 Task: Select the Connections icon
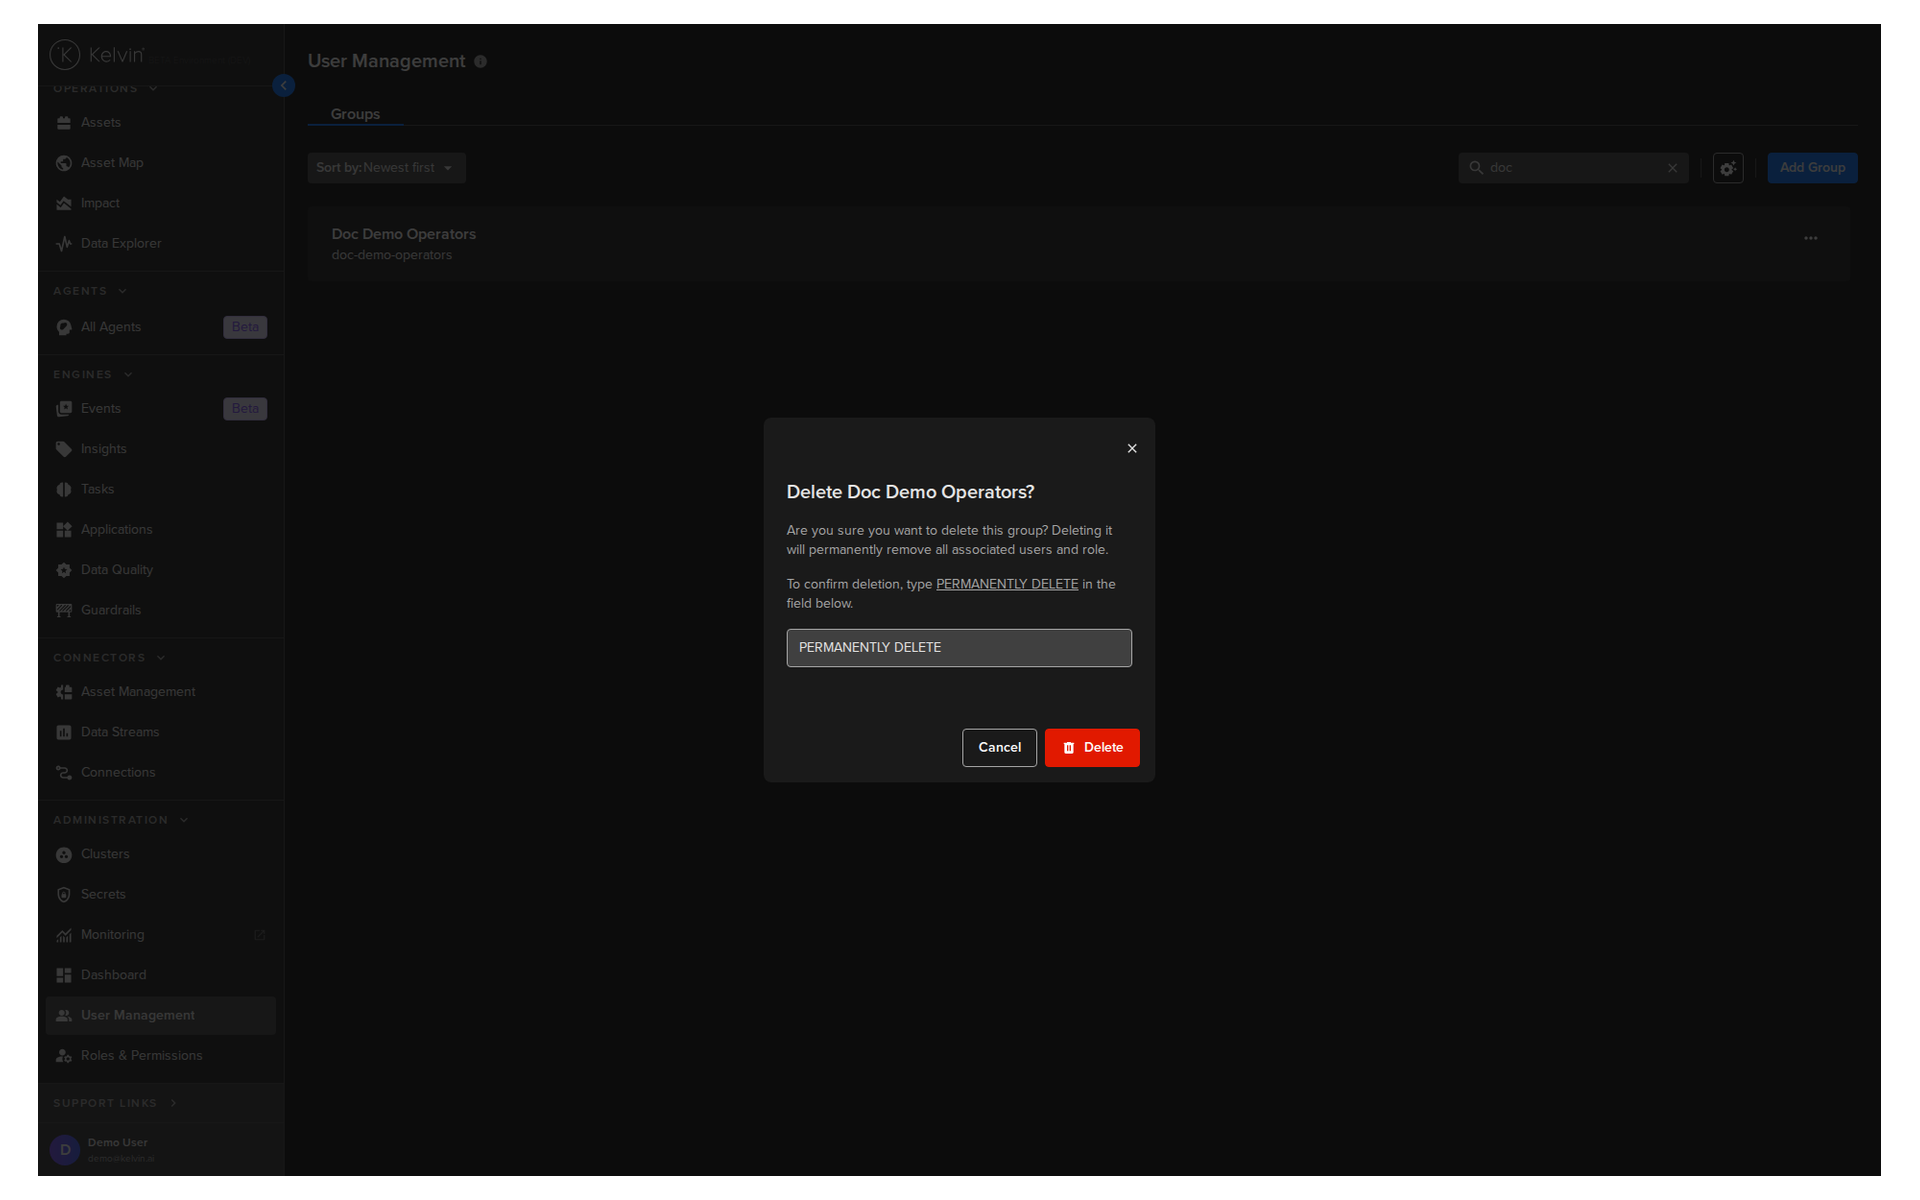64,773
